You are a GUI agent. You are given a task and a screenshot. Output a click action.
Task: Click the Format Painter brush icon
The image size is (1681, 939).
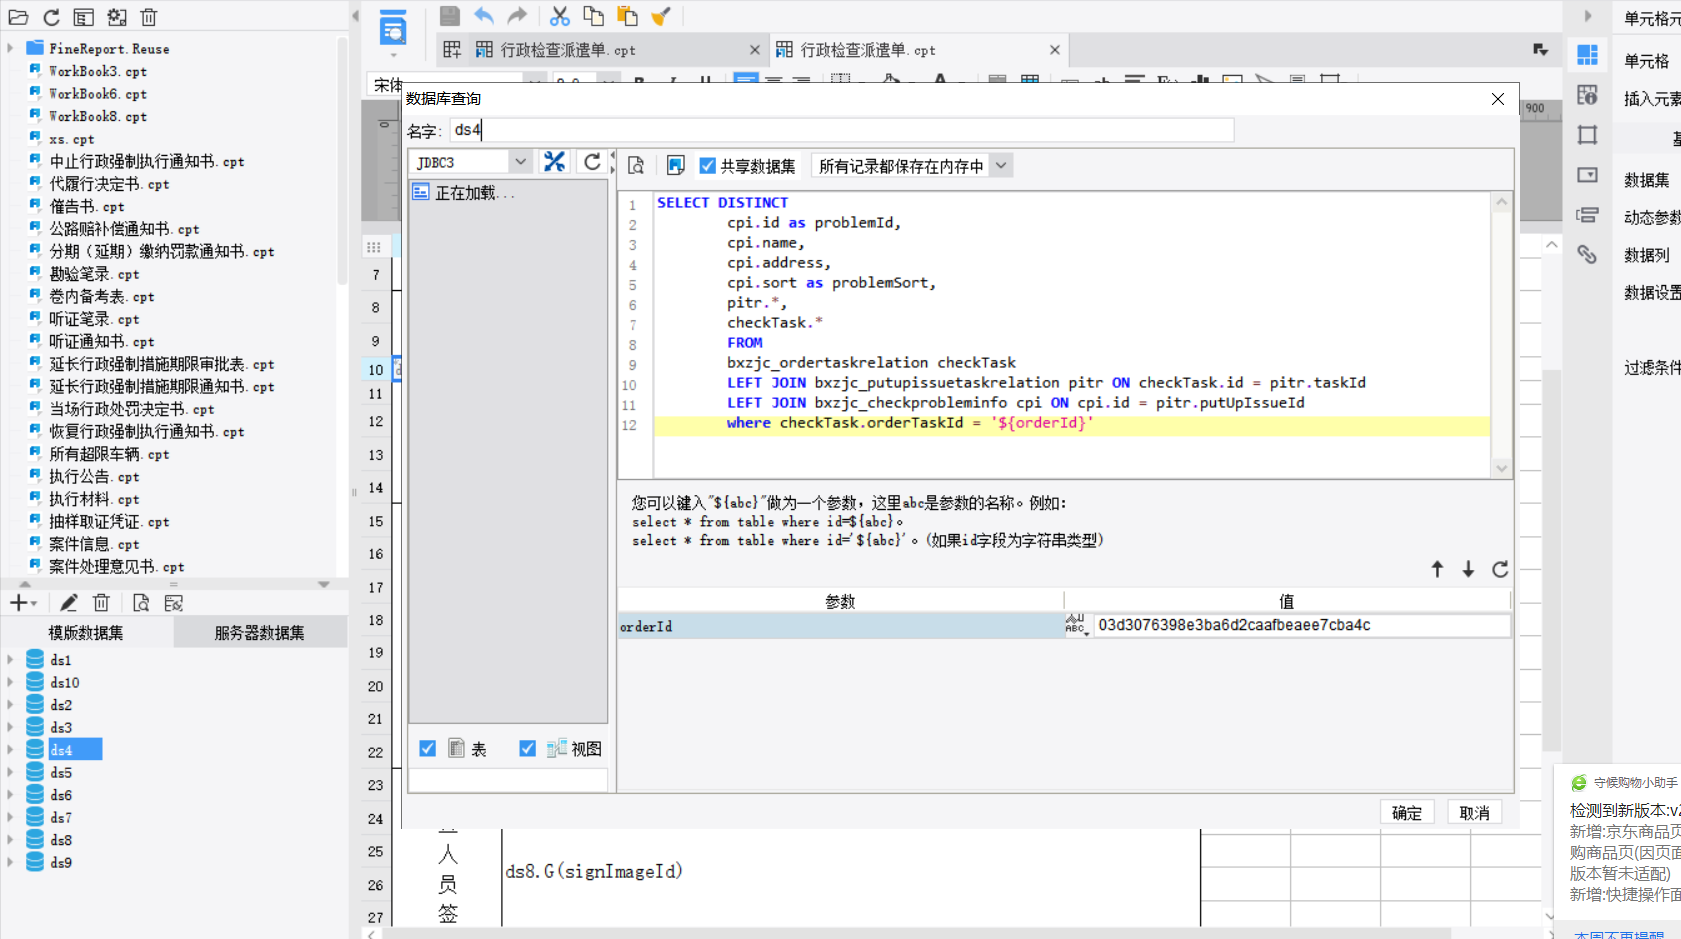[x=661, y=16]
